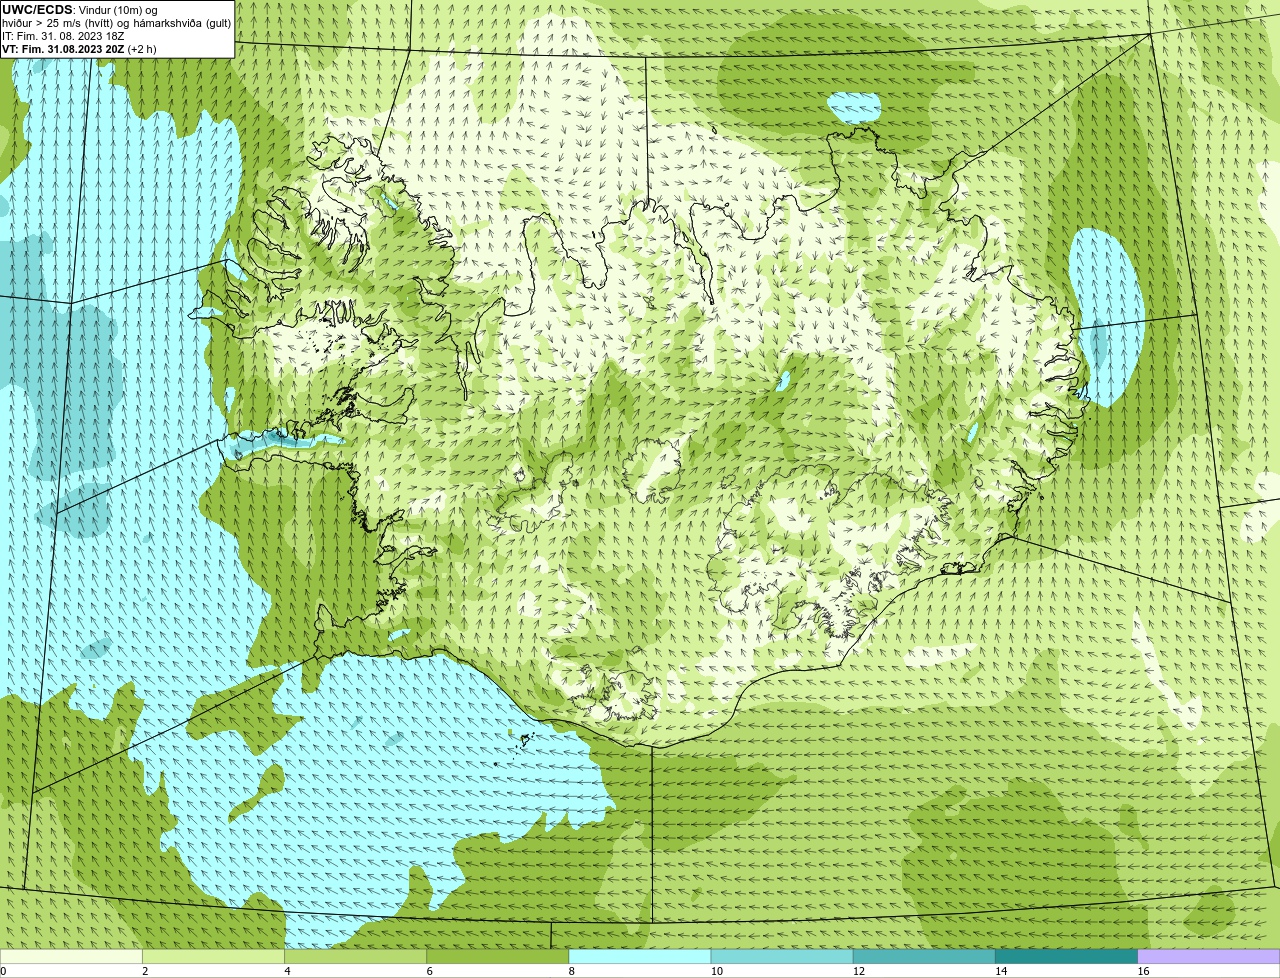Click the 0–2 m/s pale yellow legend swatch
The height and width of the screenshot is (978, 1280).
[71, 956]
